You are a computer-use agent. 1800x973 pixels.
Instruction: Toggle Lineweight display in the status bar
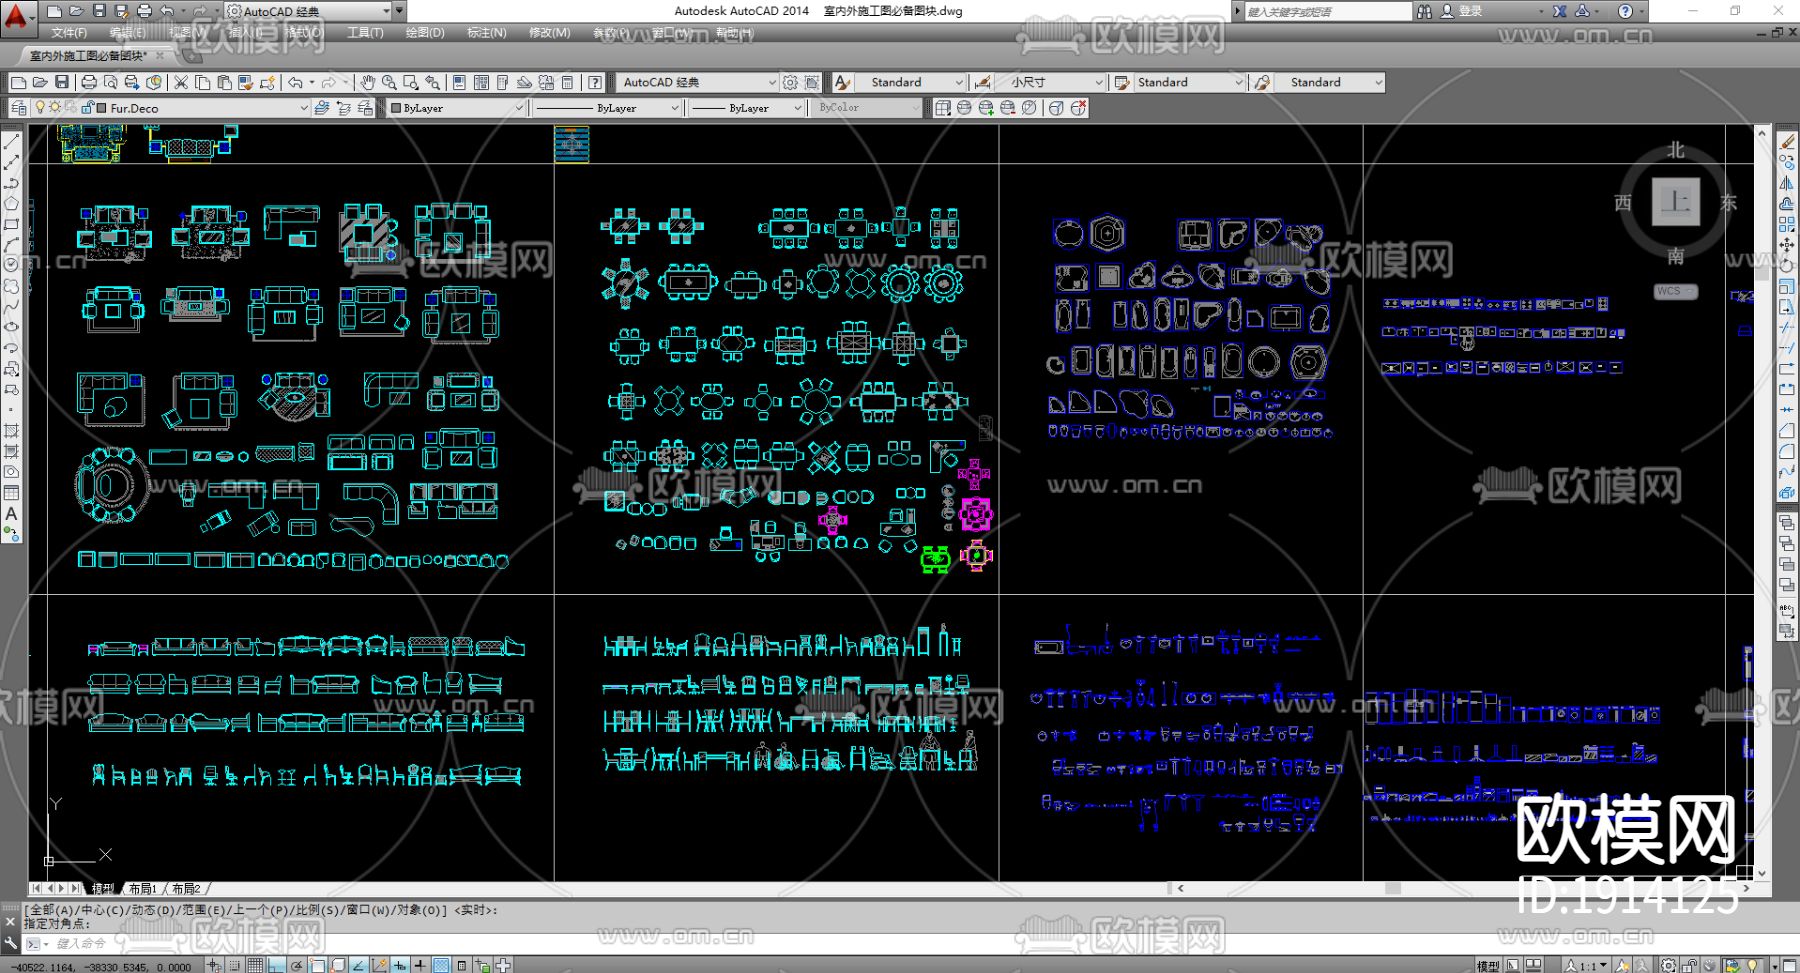tap(421, 965)
